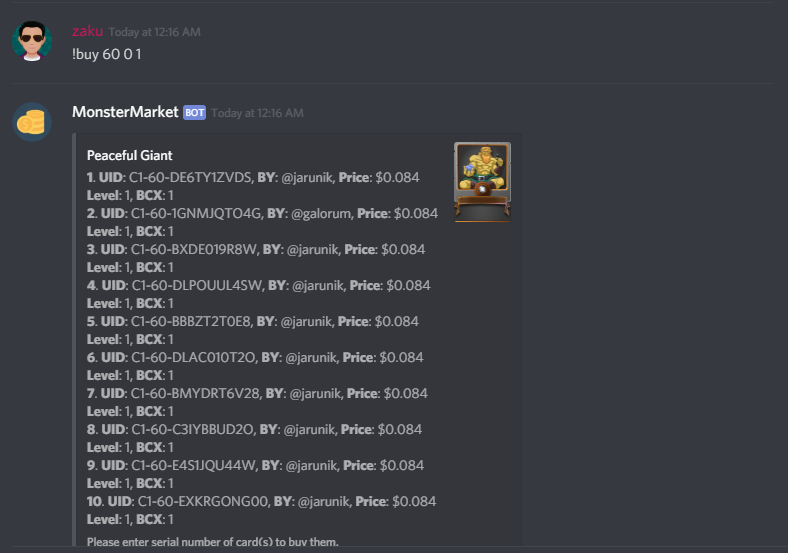Click MonsterMarket's message timestamp 12:16 AM
Image resolution: width=788 pixels, height=553 pixels.
pos(257,113)
